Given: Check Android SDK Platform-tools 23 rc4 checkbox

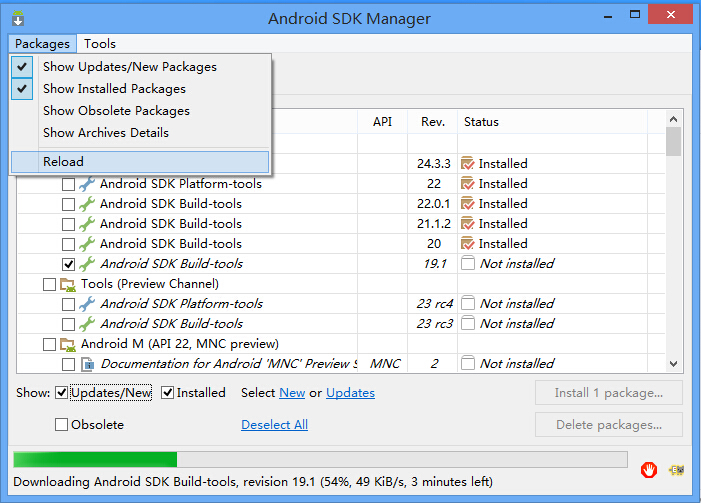Looking at the screenshot, I should tap(68, 304).
